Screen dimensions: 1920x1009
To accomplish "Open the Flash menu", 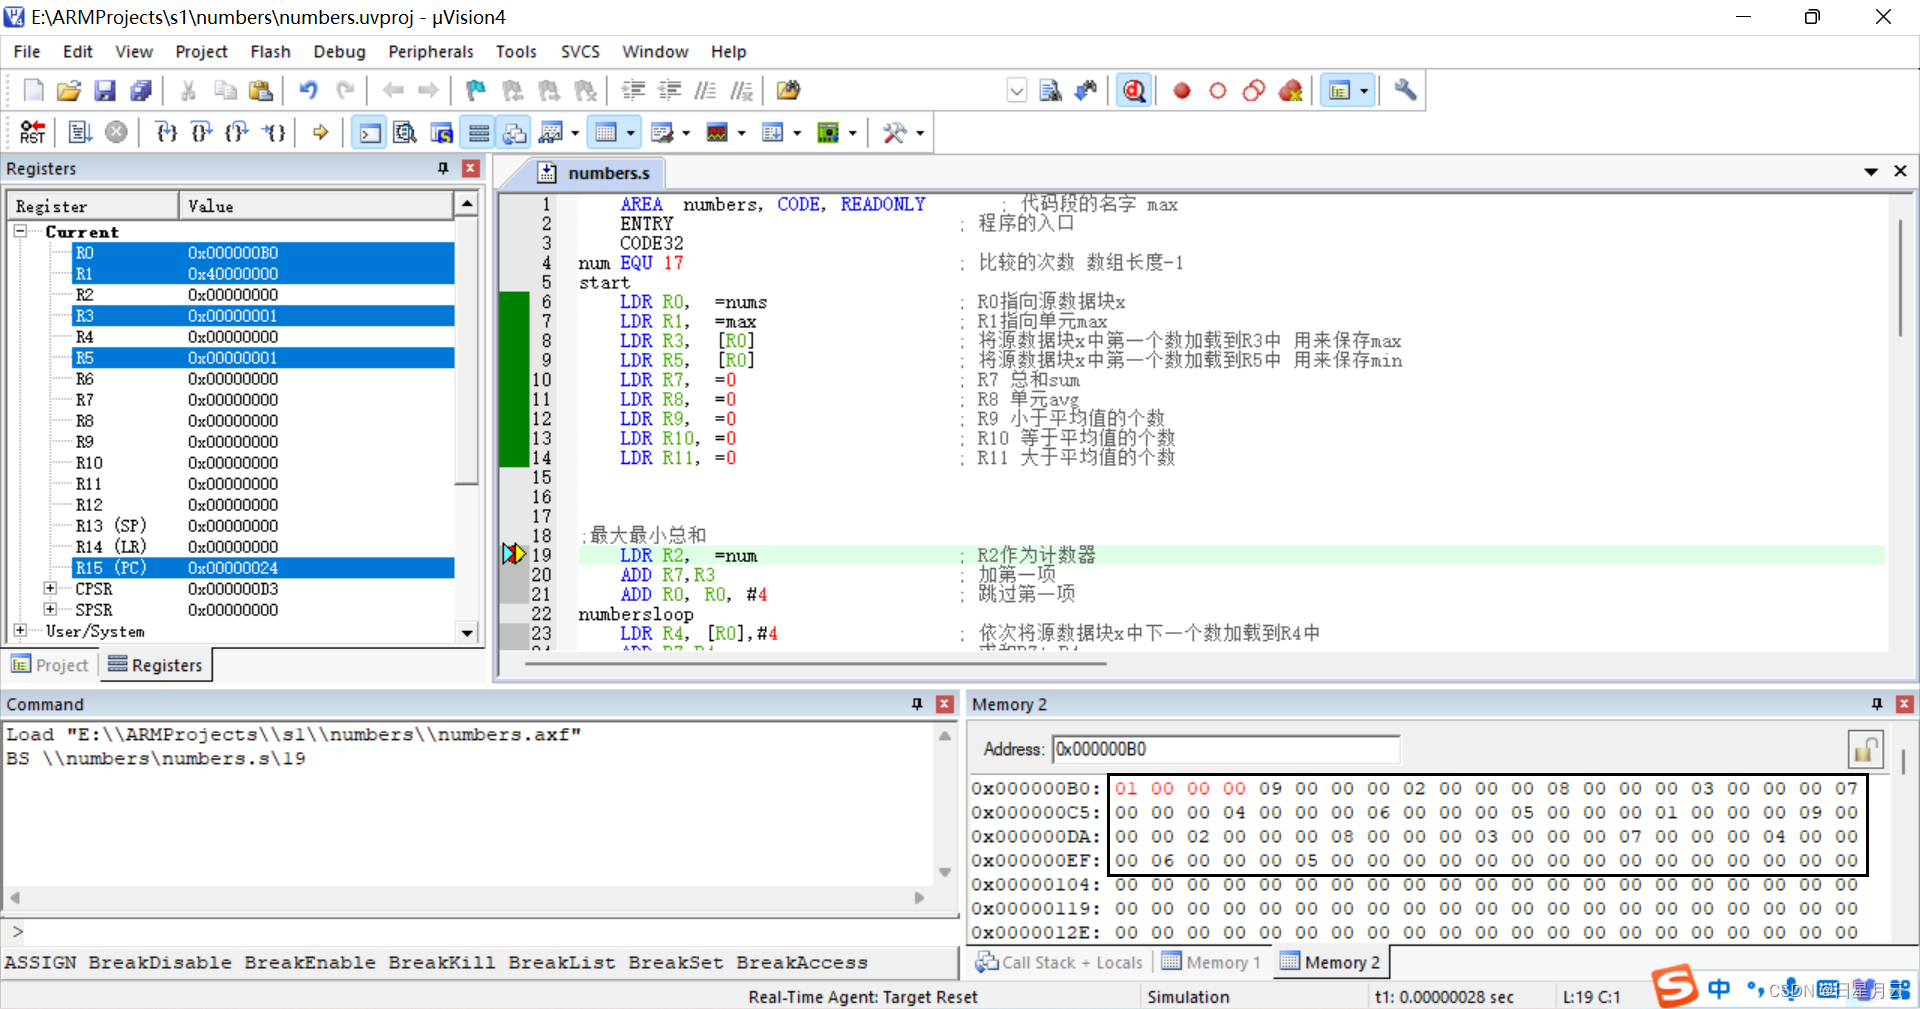I will point(270,51).
